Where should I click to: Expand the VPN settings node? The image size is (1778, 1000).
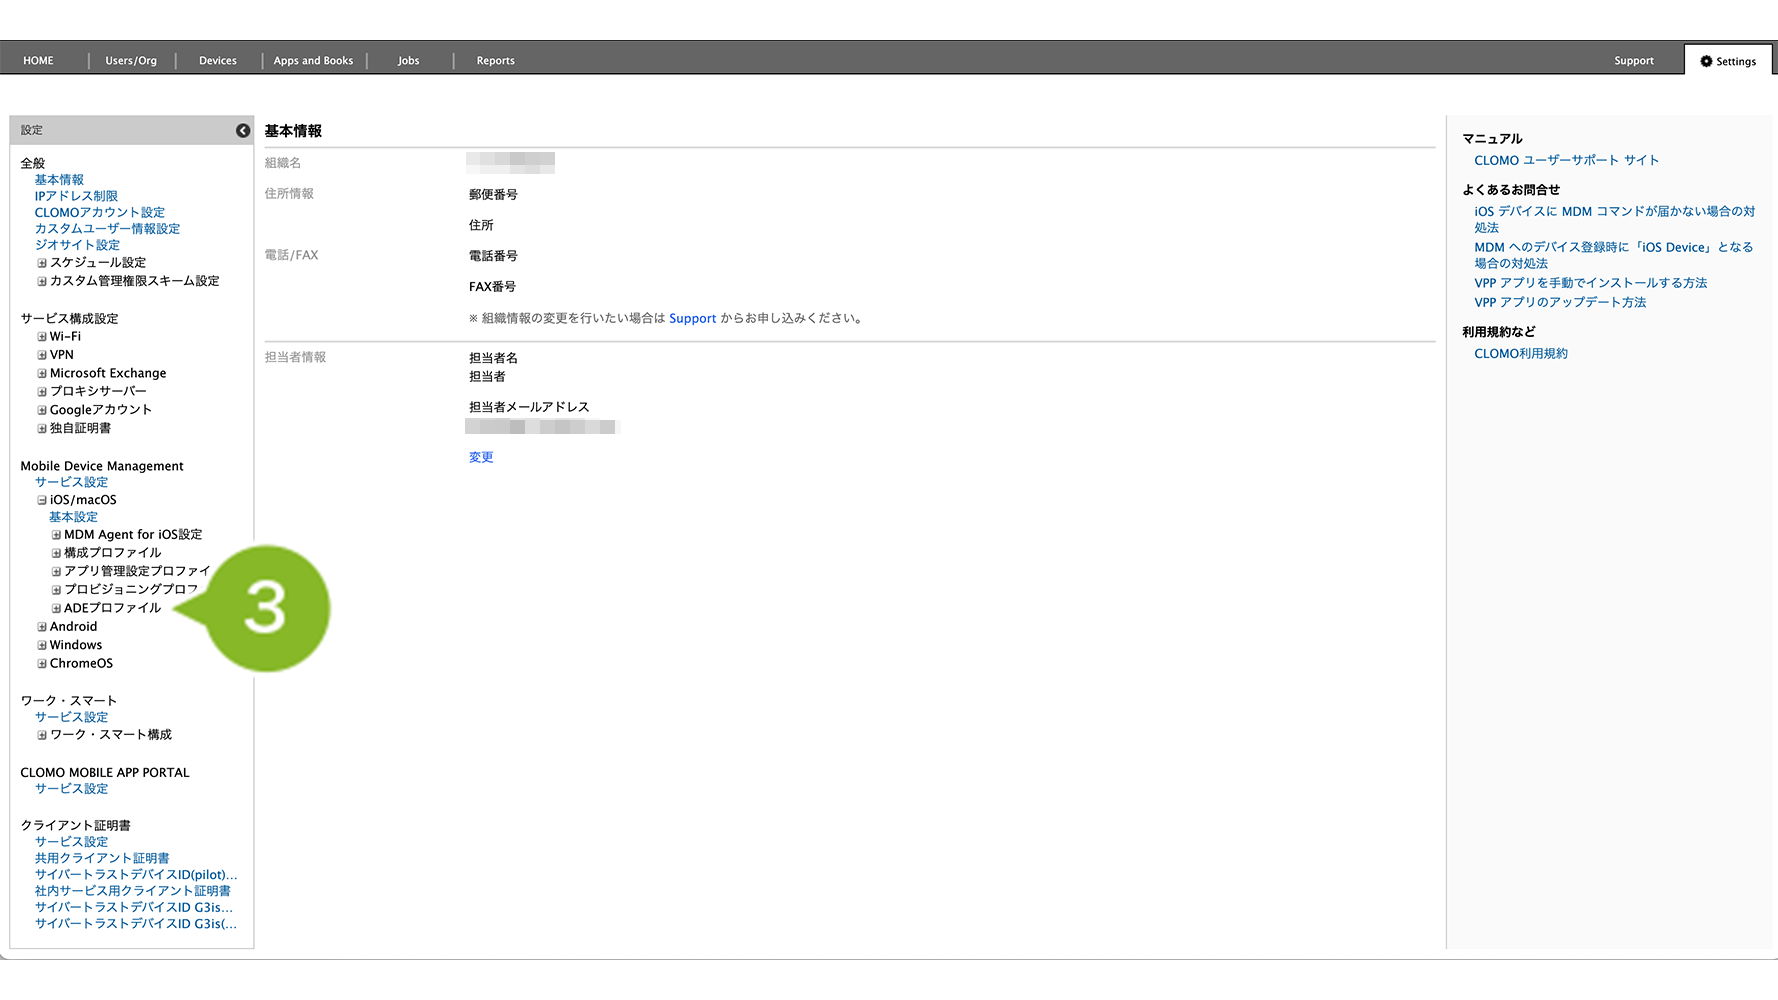point(42,355)
